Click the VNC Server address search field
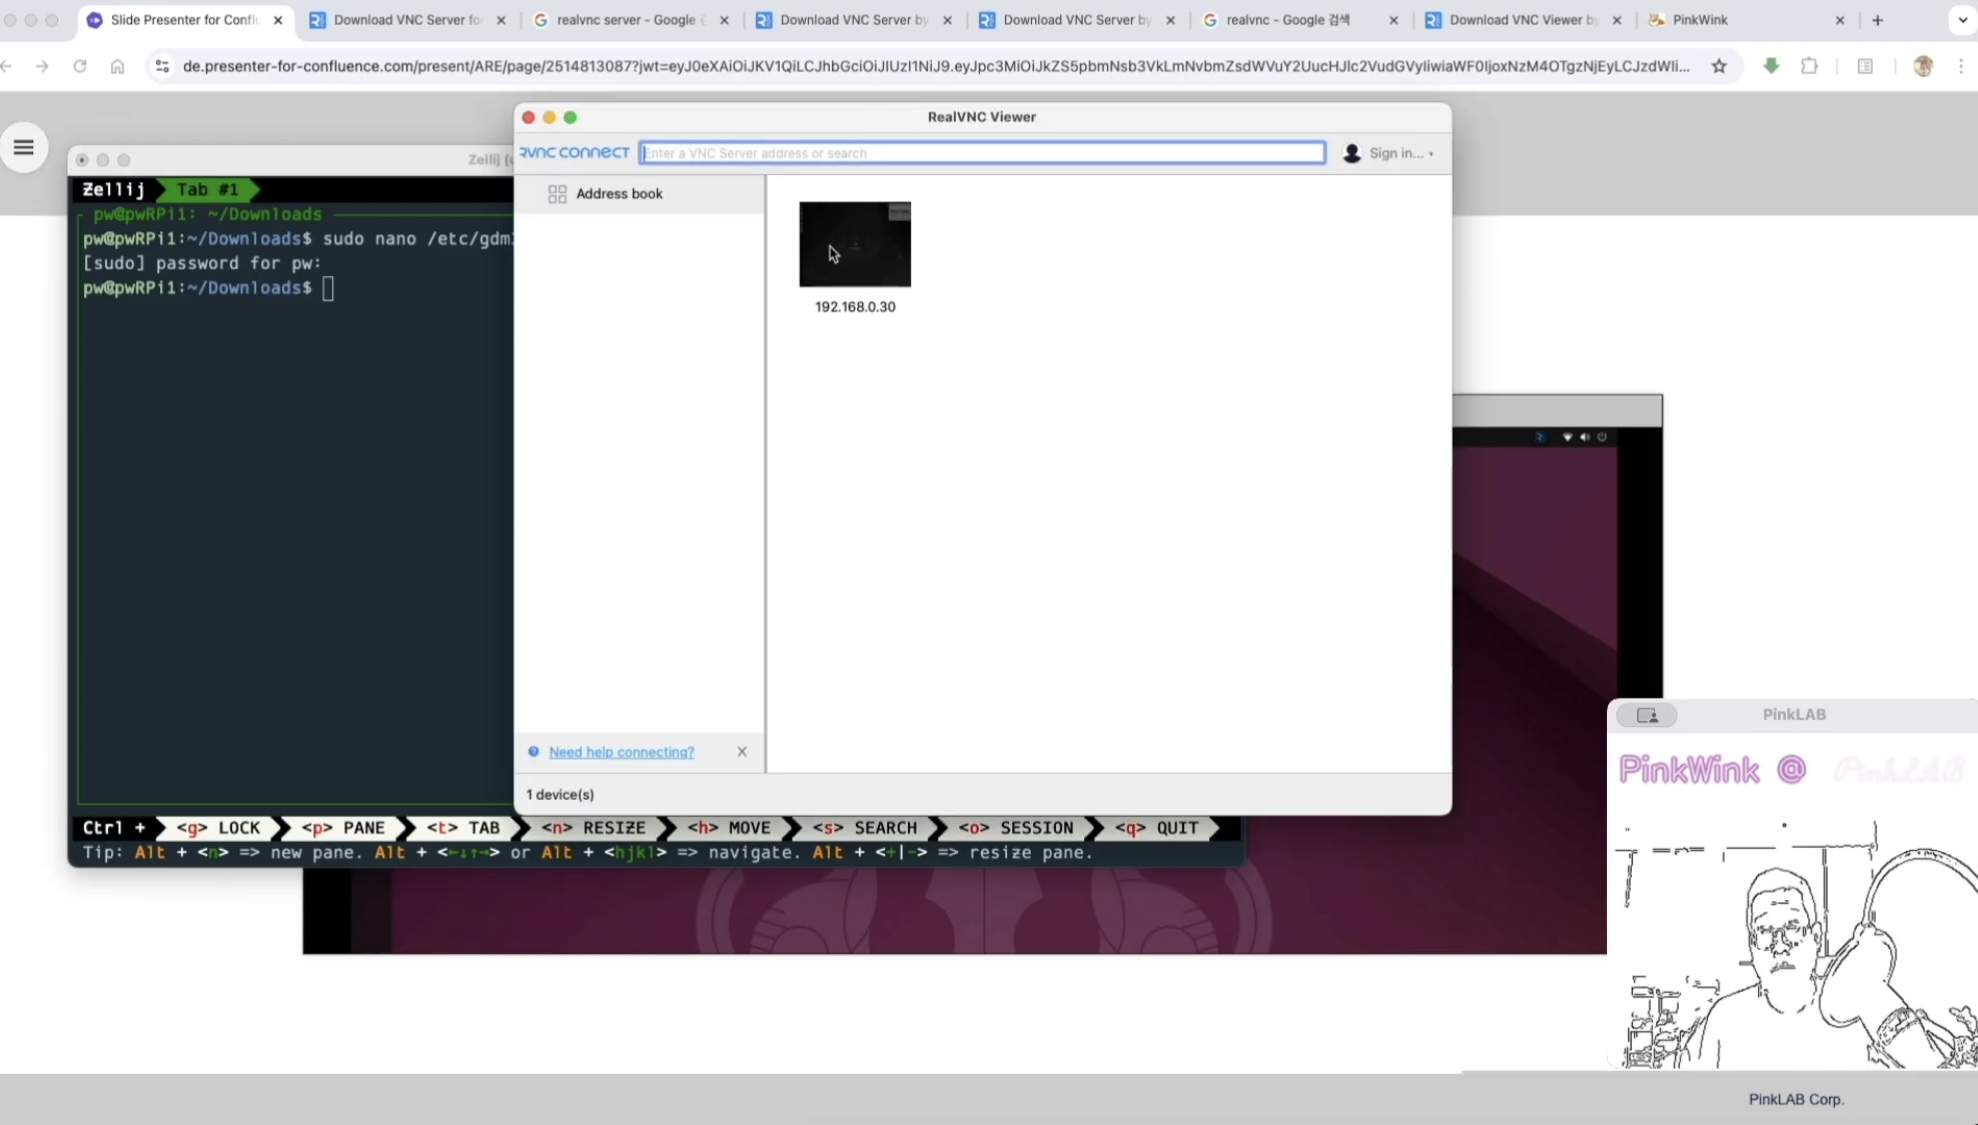This screenshot has width=1978, height=1125. (982, 153)
